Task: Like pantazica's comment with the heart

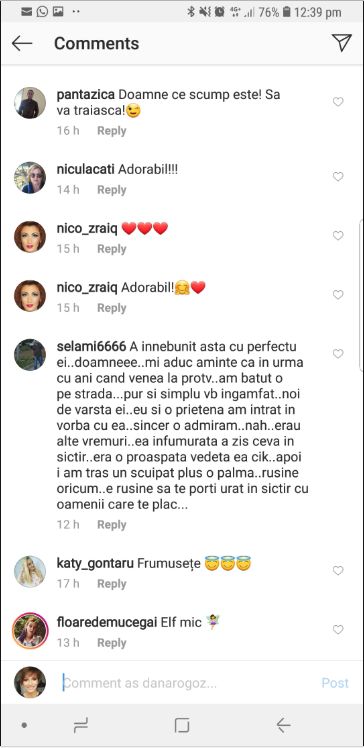Action: point(338,102)
